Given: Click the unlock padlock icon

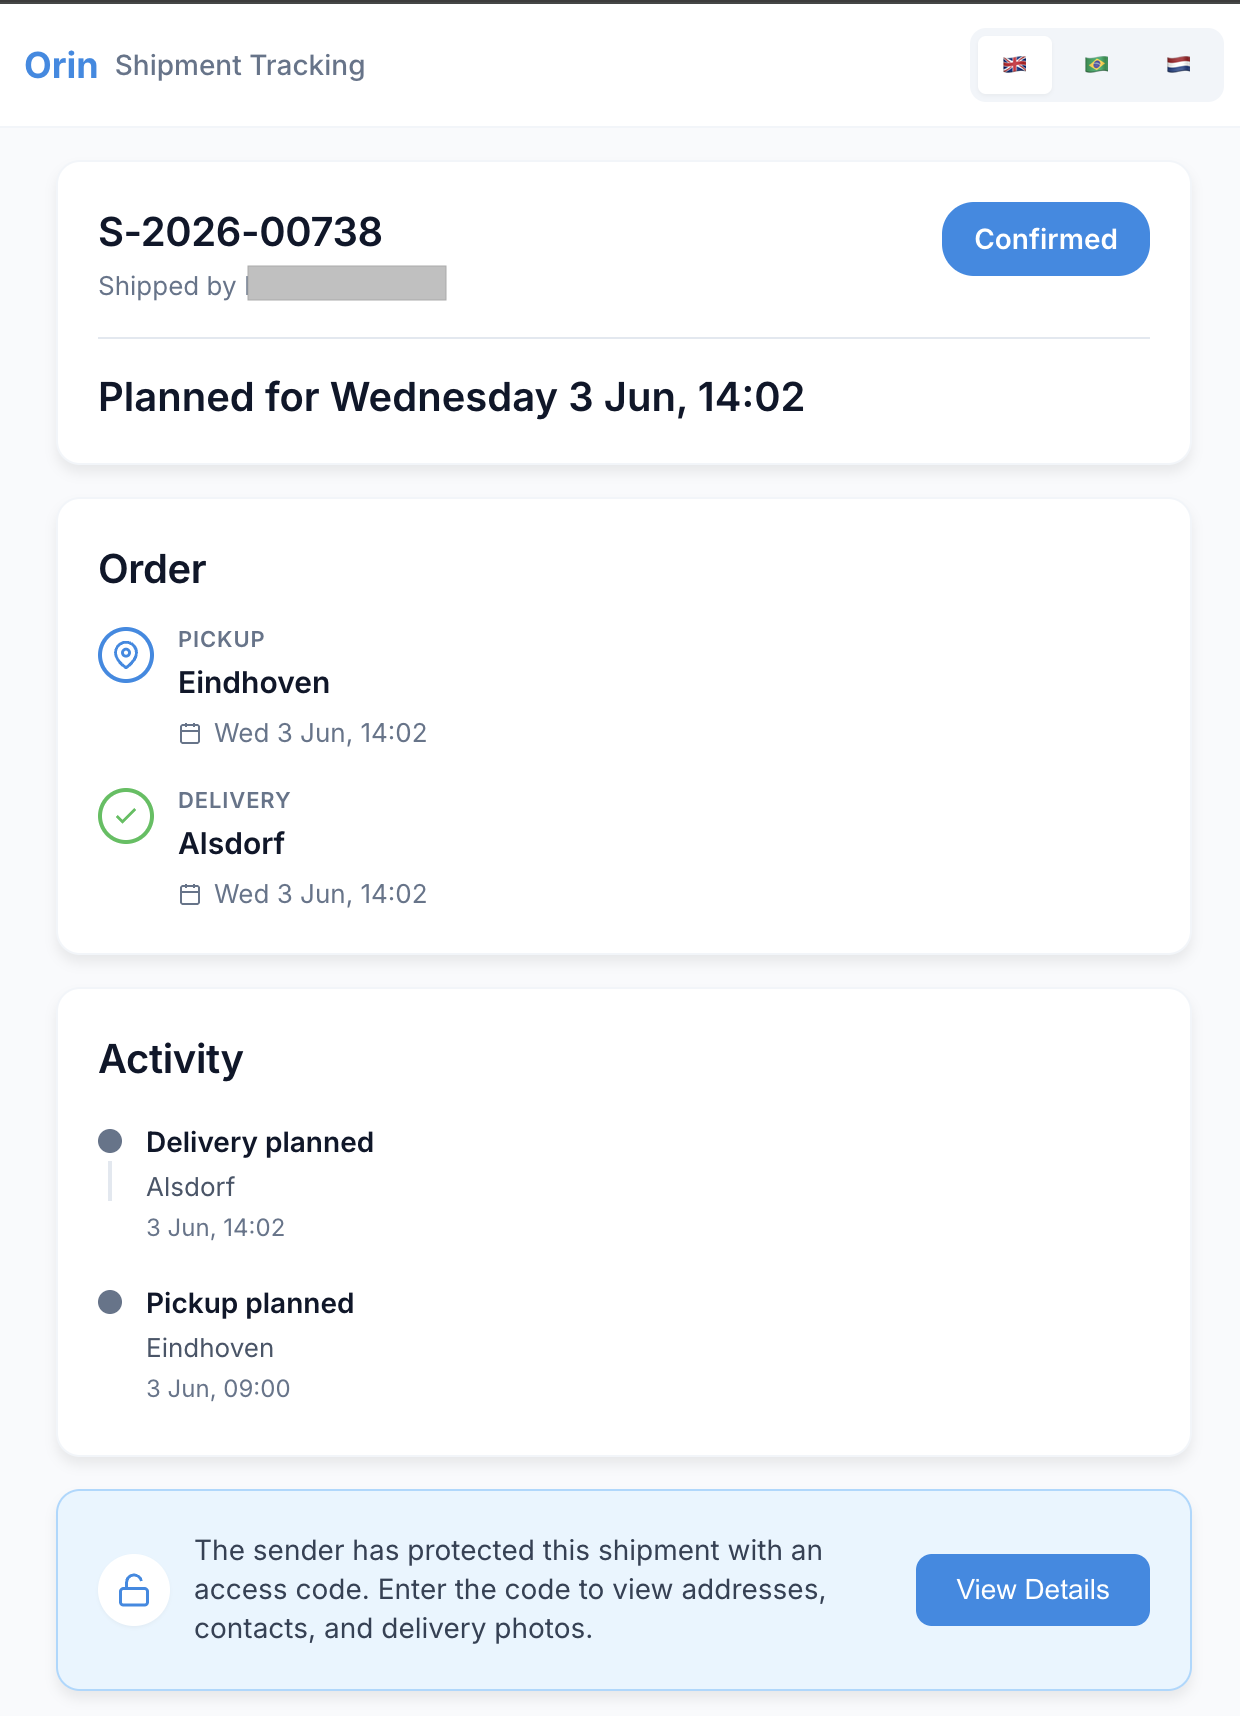Looking at the screenshot, I should click(x=134, y=1590).
